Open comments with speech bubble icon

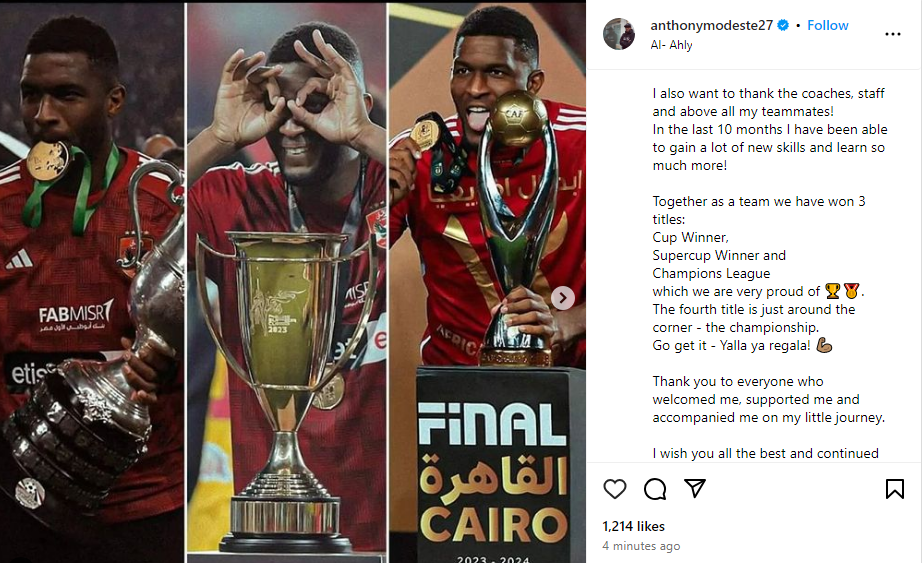click(x=655, y=489)
